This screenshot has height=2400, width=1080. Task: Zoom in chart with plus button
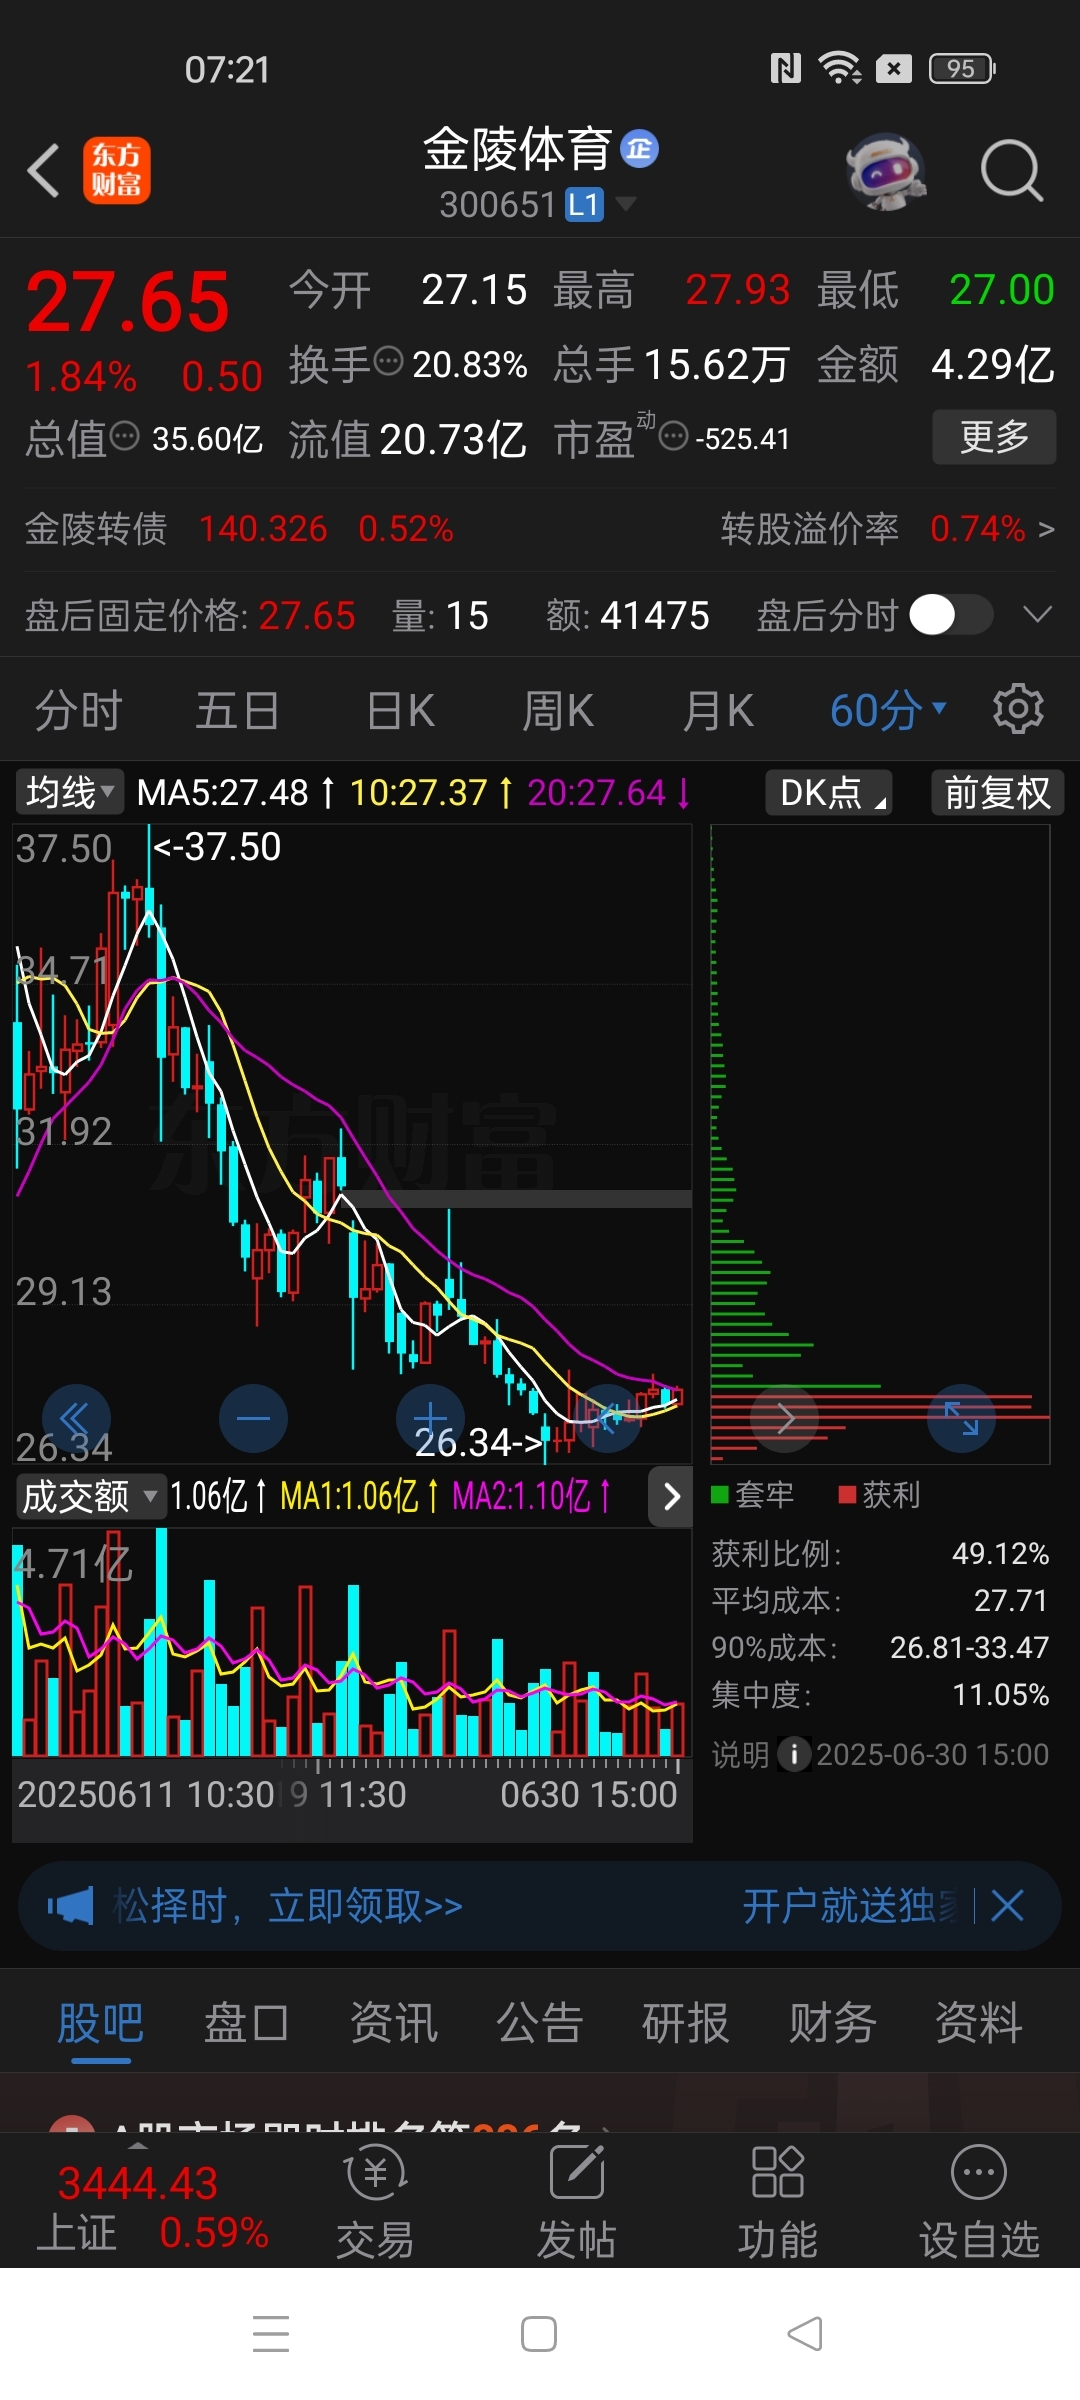(x=430, y=1418)
